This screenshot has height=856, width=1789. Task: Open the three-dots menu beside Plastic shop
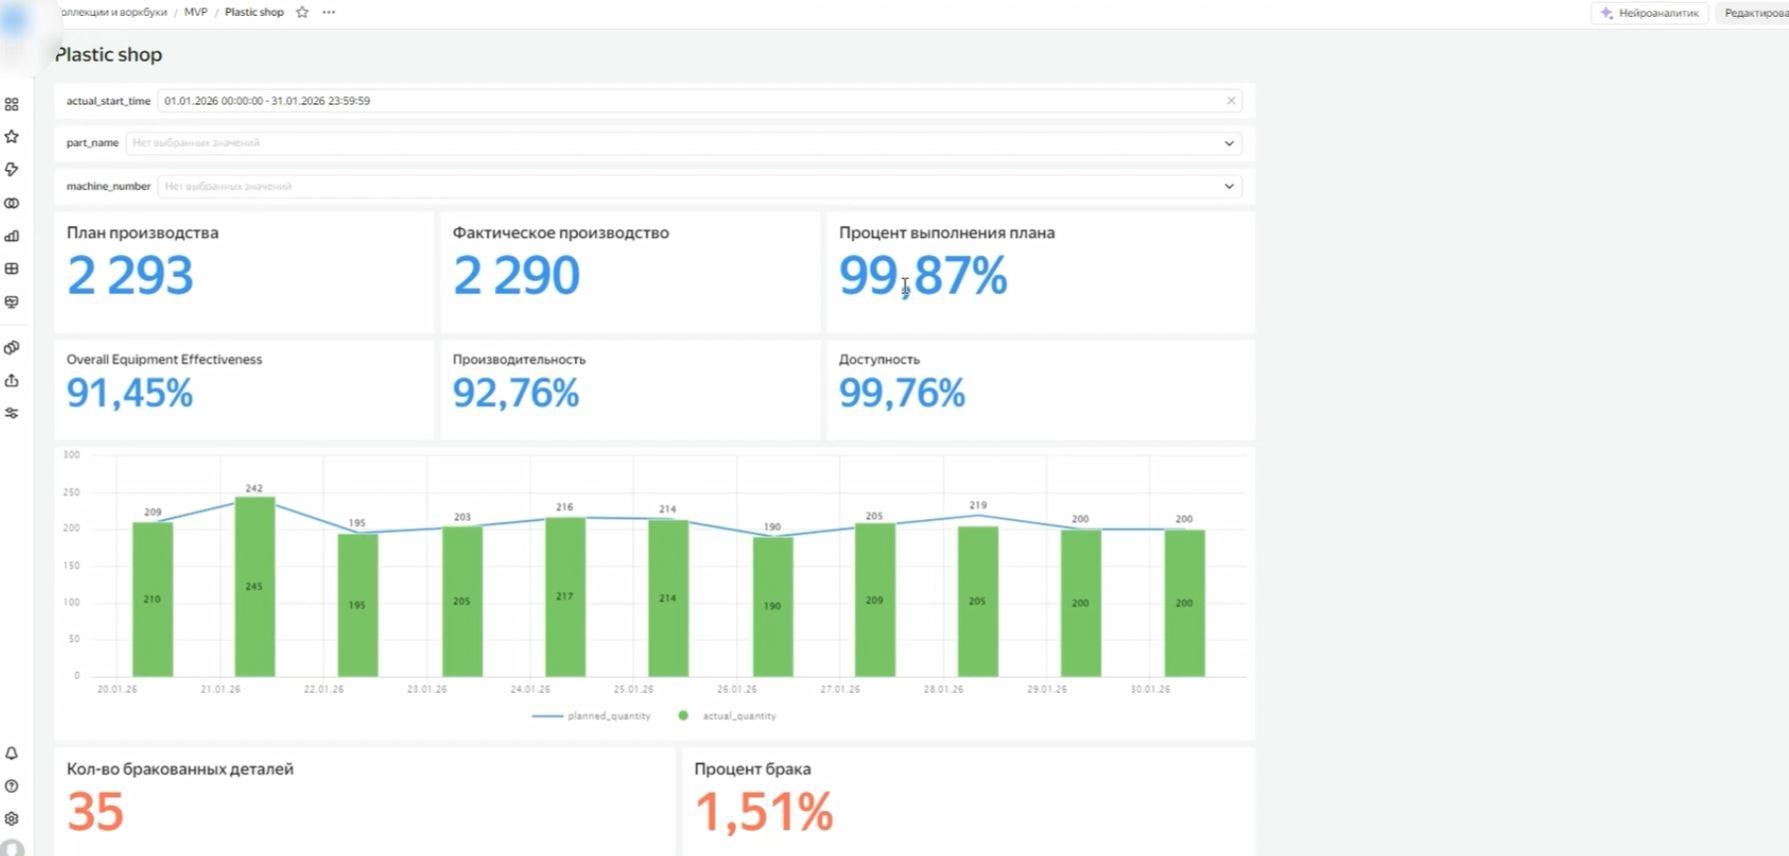[329, 12]
